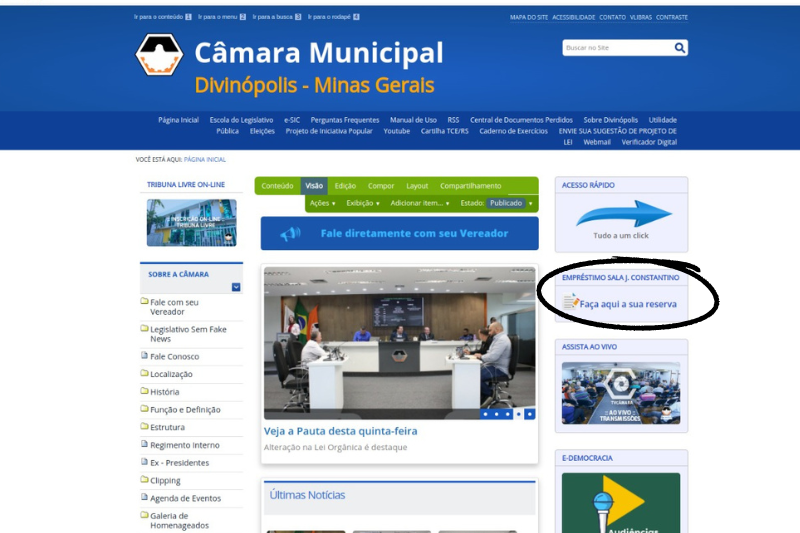Viewport: 800px width, 533px height.
Task: Click the blue arrow Tudo a um click
Action: (x=623, y=213)
